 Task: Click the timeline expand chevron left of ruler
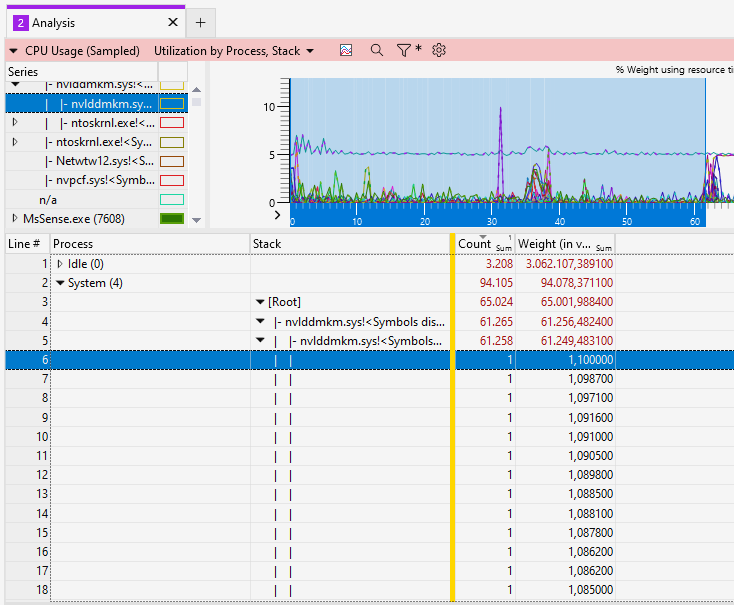point(277,215)
